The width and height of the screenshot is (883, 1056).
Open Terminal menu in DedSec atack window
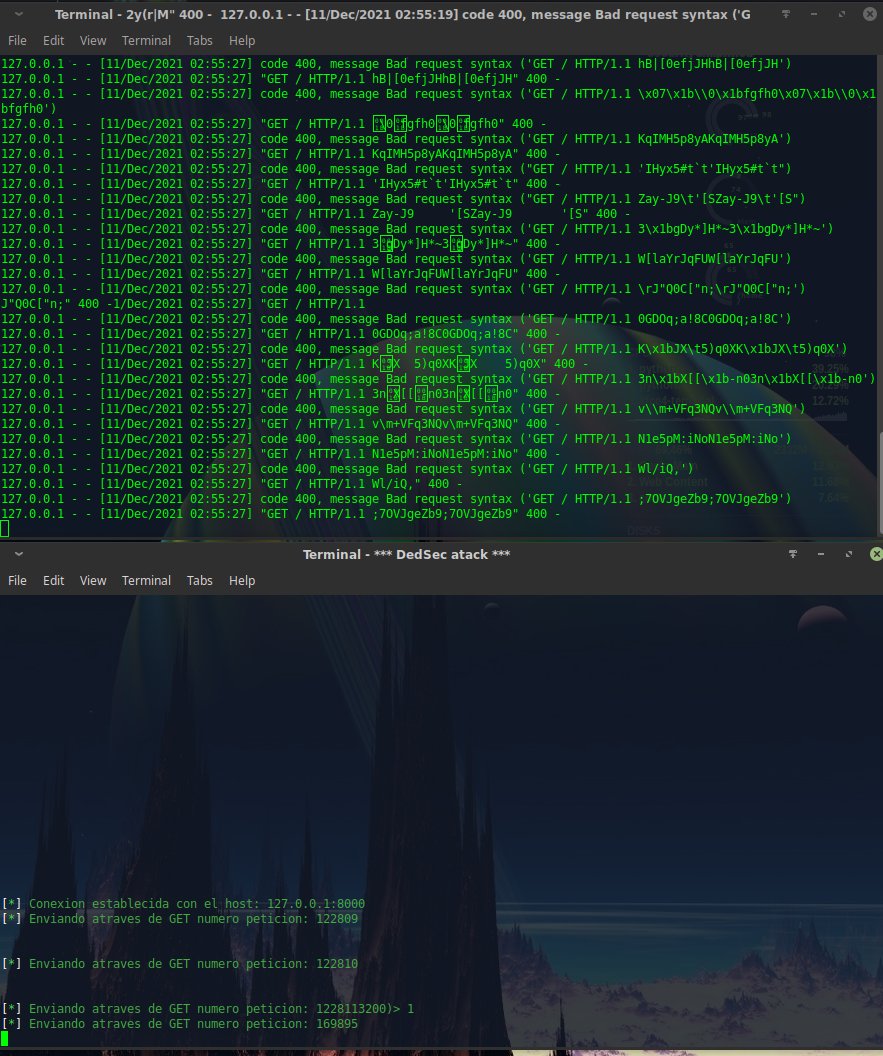146,581
